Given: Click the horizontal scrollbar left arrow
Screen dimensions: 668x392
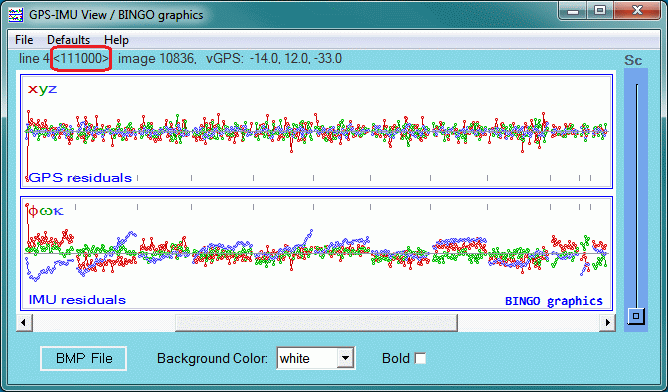Looking at the screenshot, I should coord(23,323).
